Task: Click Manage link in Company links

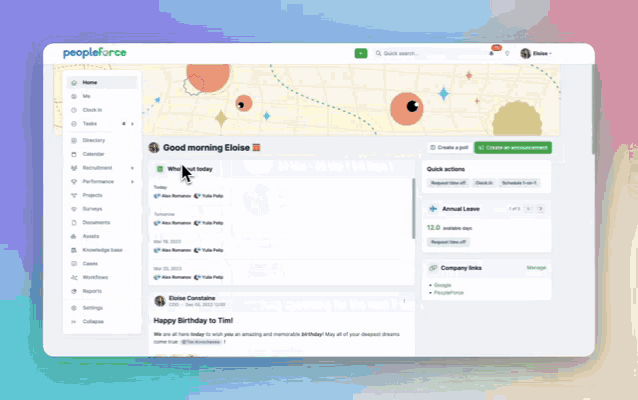Action: click(x=536, y=268)
